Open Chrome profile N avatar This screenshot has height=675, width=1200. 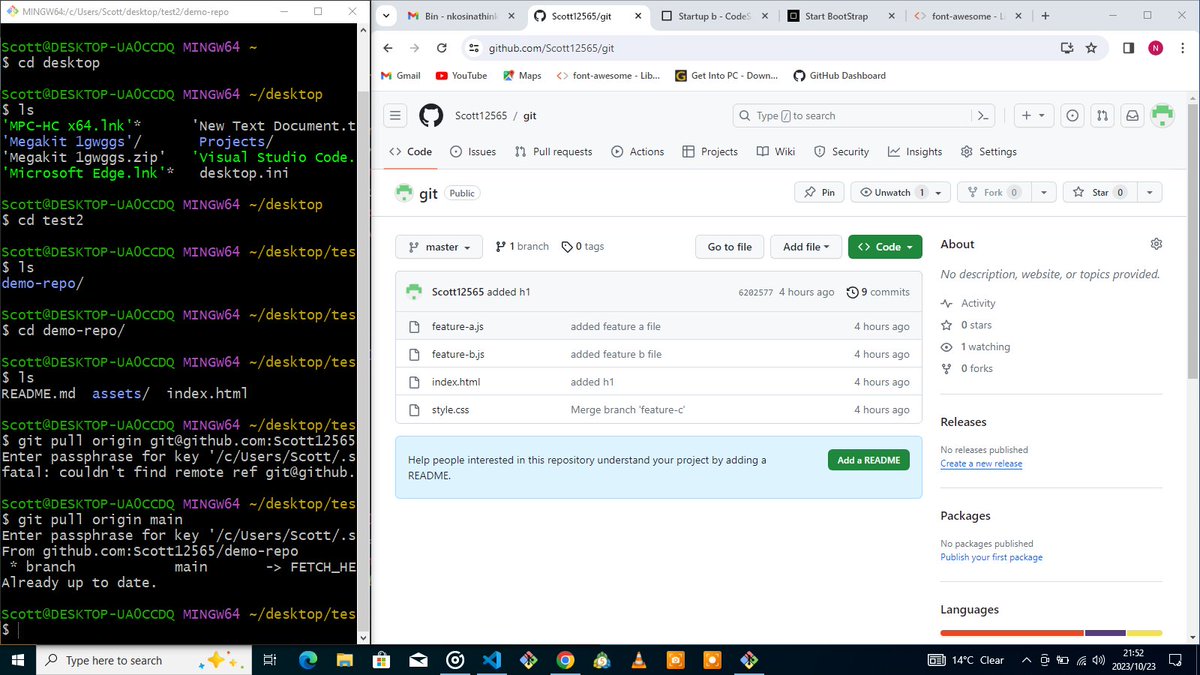(x=1155, y=48)
